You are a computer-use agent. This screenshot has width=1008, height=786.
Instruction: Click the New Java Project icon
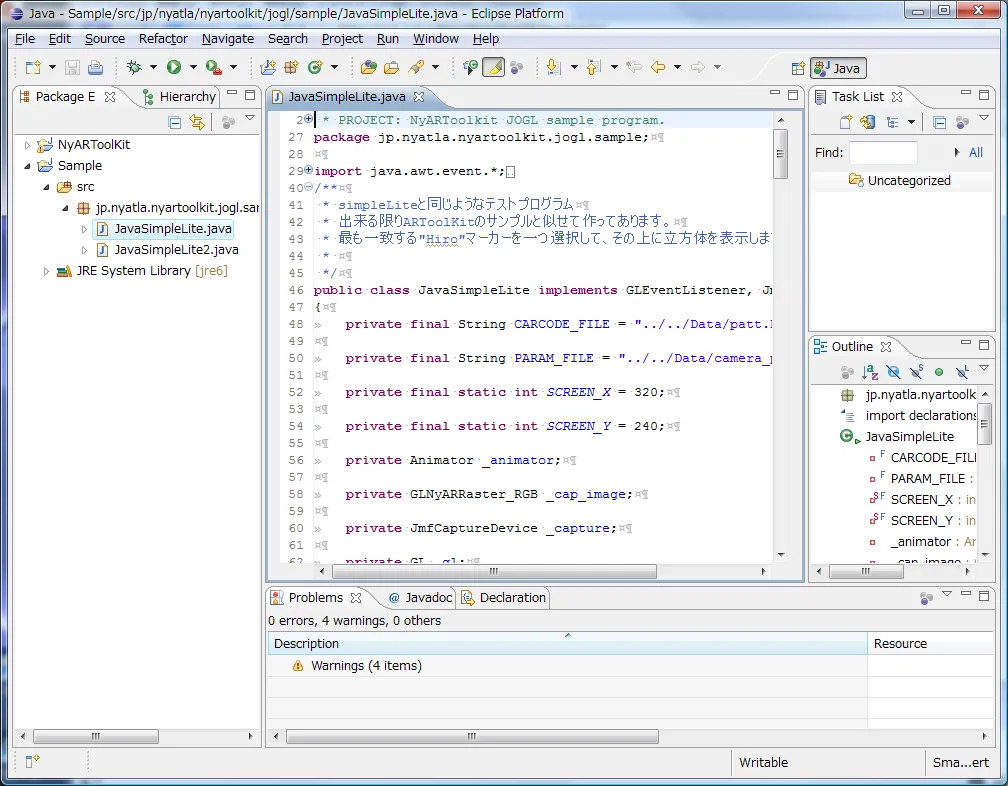pos(267,67)
